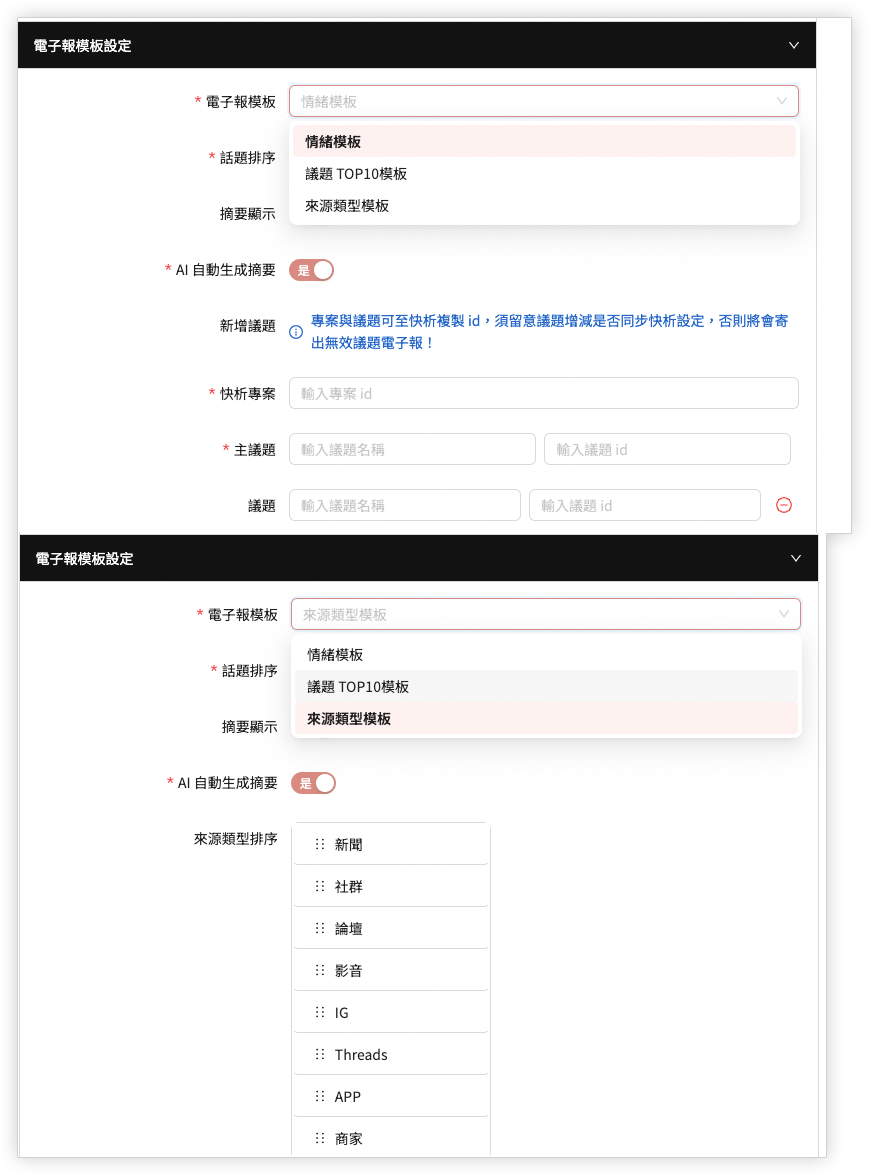Focus the 主議題 輸入議題 id field
This screenshot has width=869, height=1175.
point(667,450)
